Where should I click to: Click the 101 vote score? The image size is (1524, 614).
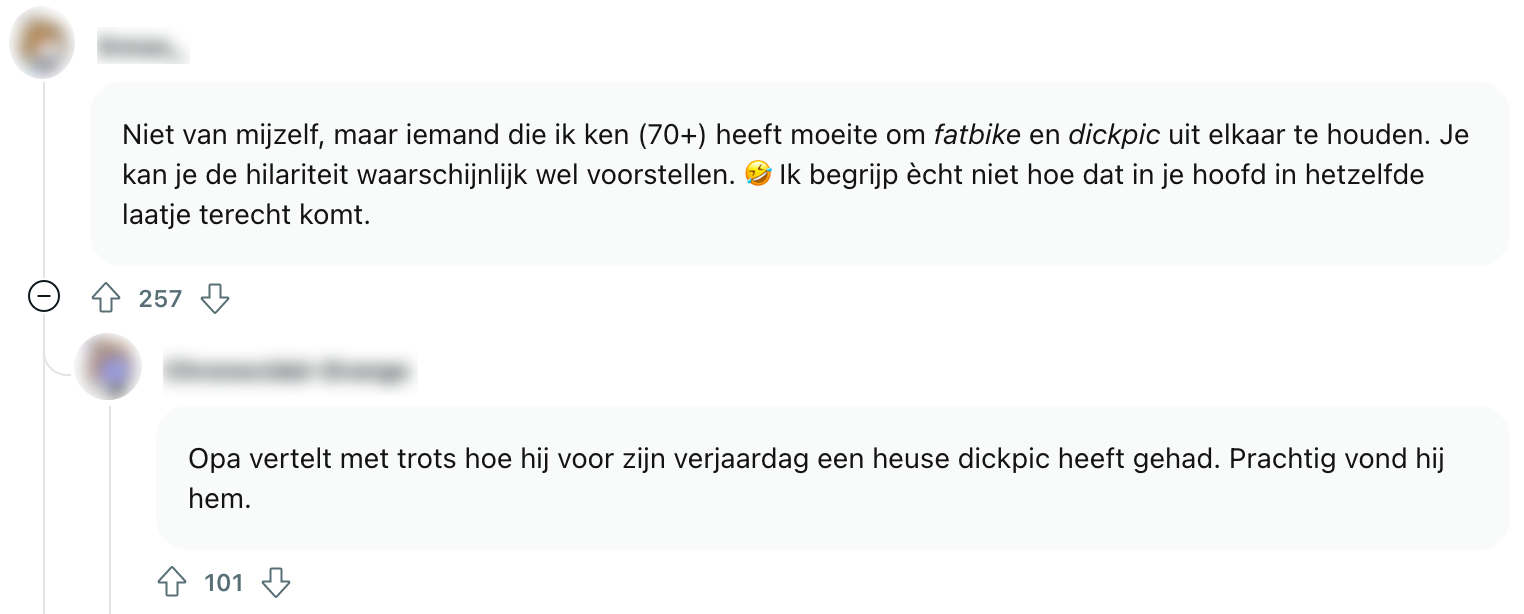(x=224, y=582)
